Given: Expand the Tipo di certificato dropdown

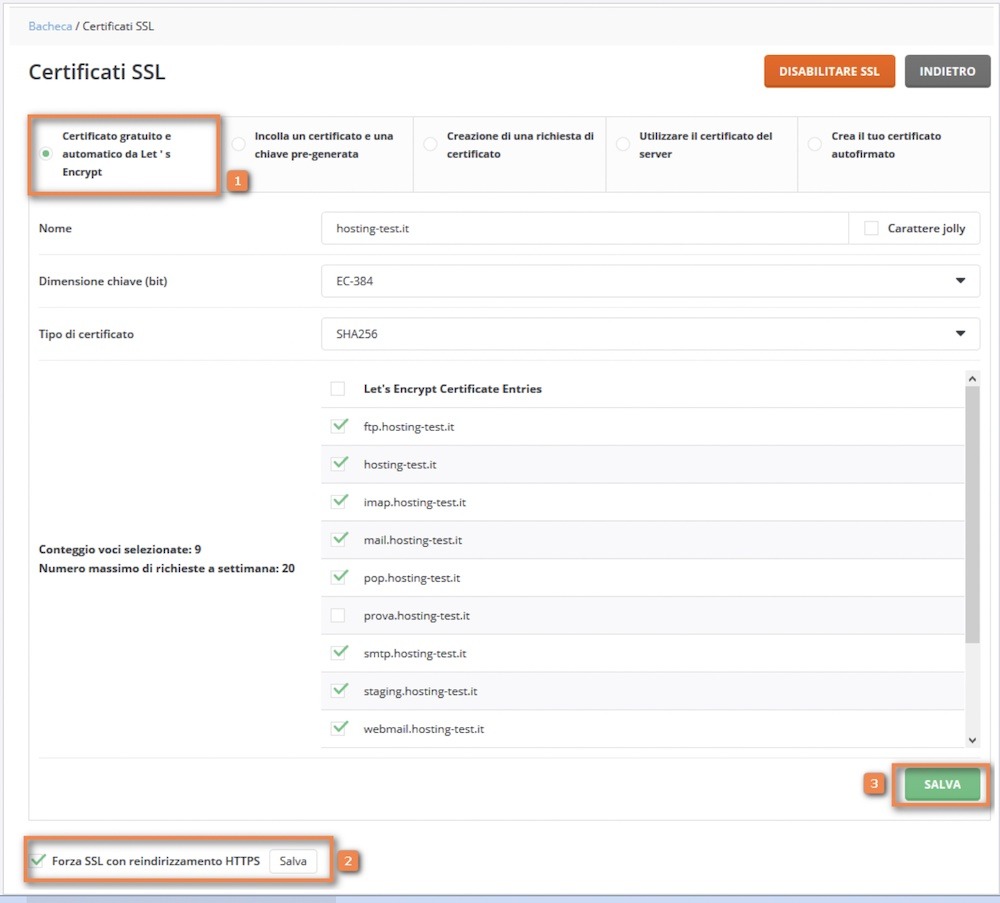Looking at the screenshot, I should (x=650, y=334).
